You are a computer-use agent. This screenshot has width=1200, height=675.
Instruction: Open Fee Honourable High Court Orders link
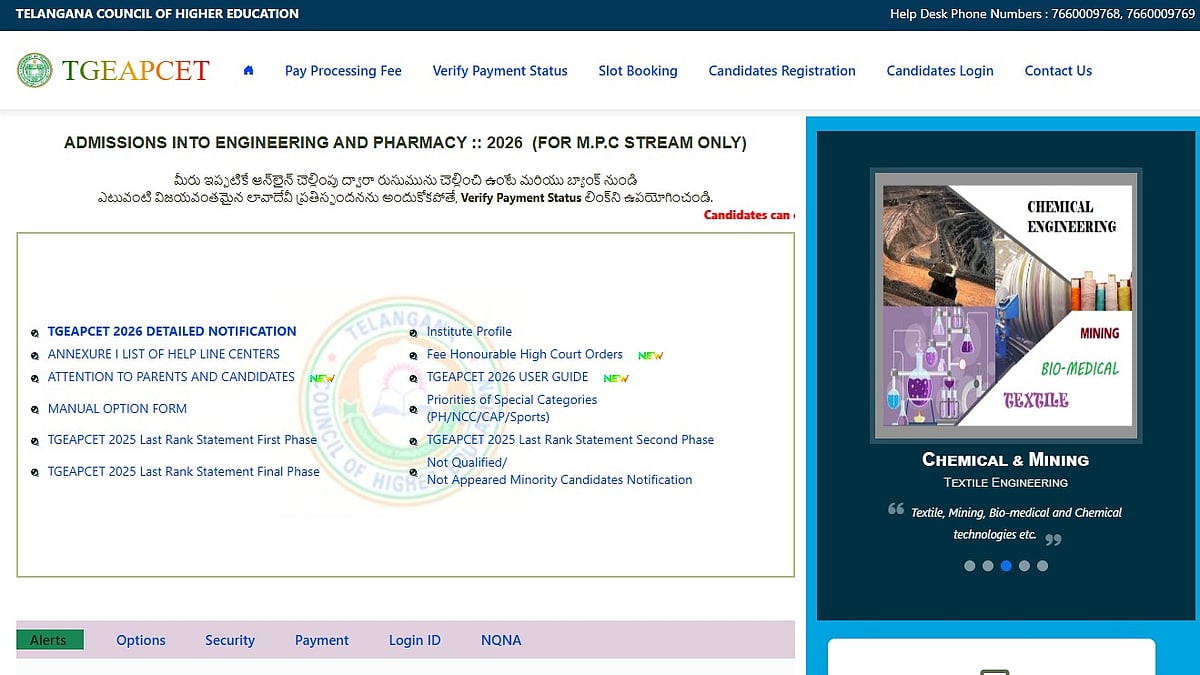click(525, 355)
